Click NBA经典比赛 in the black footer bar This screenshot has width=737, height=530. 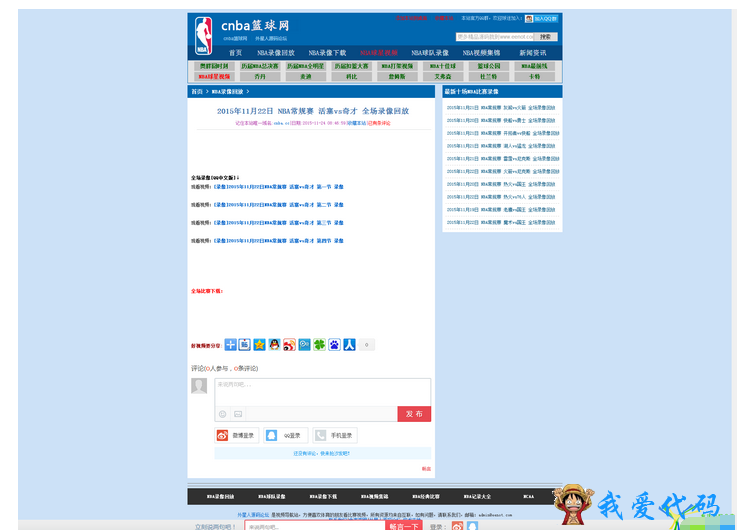tap(426, 496)
